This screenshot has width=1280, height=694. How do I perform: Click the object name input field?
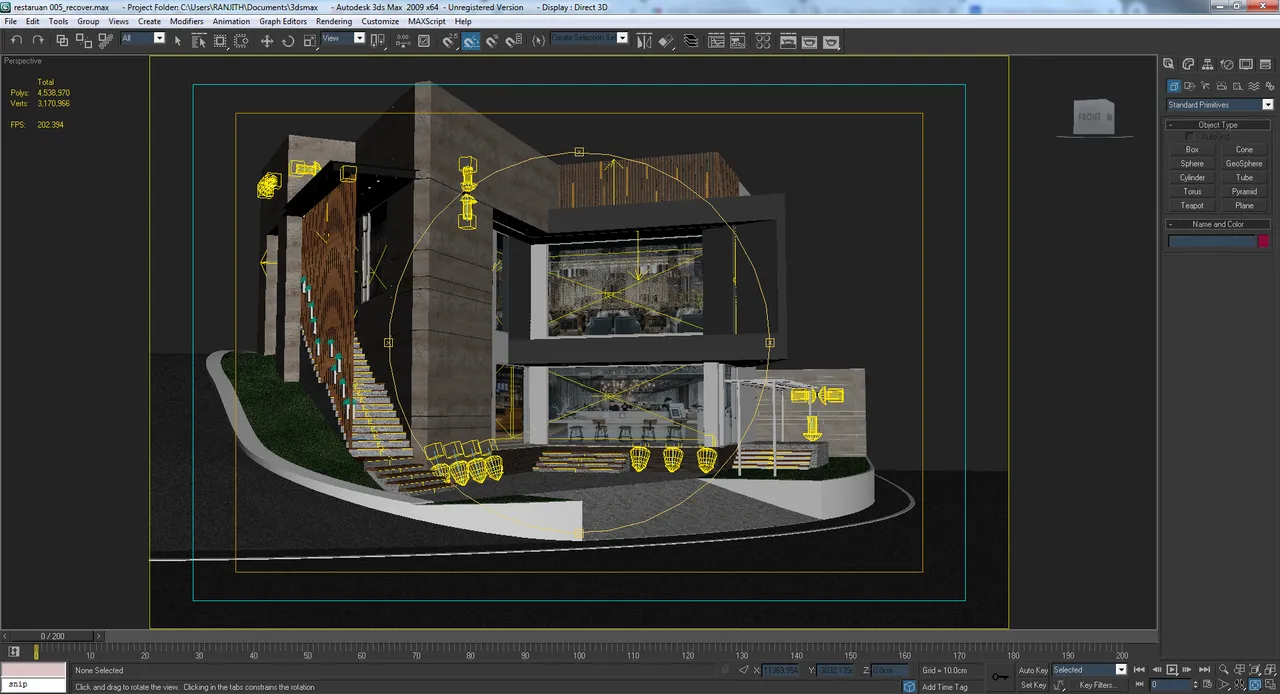pos(1212,241)
